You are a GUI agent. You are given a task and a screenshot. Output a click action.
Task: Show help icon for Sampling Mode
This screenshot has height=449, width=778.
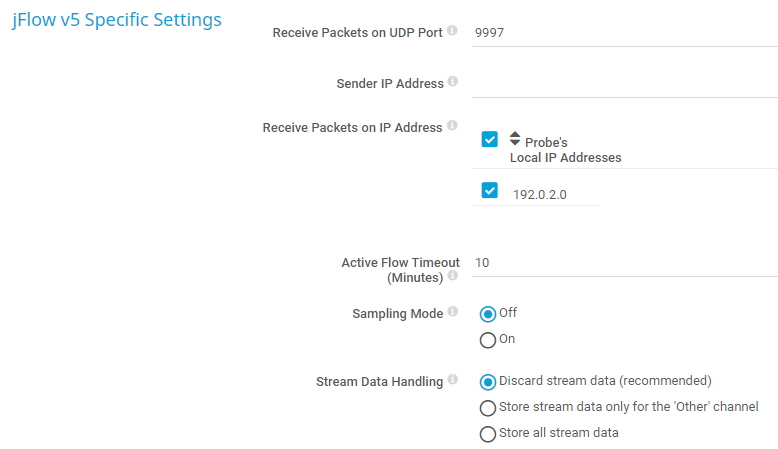[452, 312]
